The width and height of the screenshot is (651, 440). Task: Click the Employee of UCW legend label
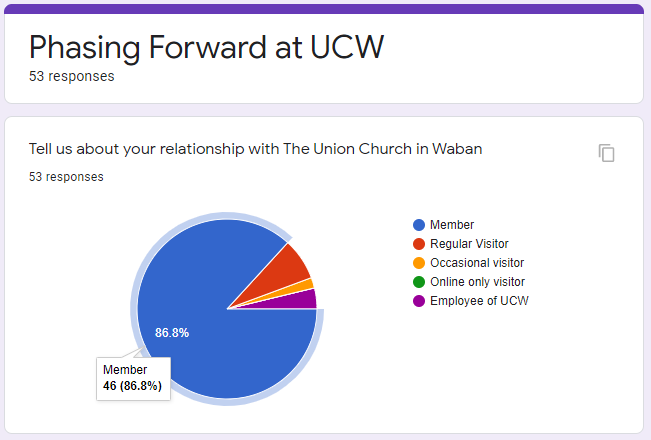[x=479, y=301]
